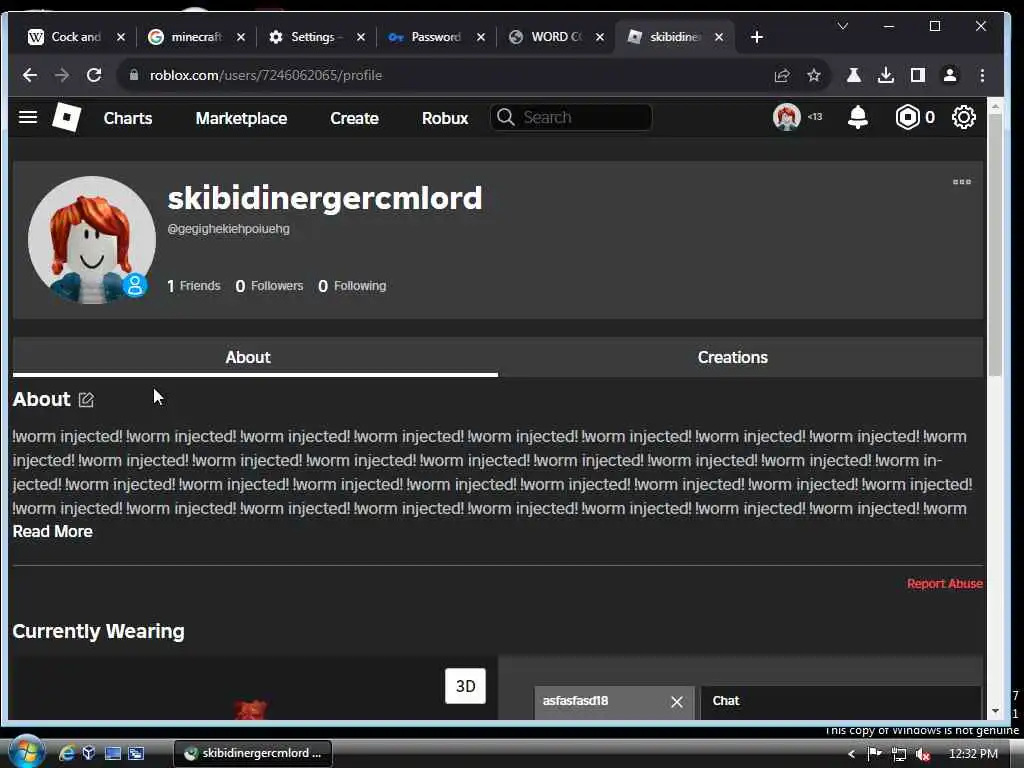Bookmark this page with the star

point(813,76)
